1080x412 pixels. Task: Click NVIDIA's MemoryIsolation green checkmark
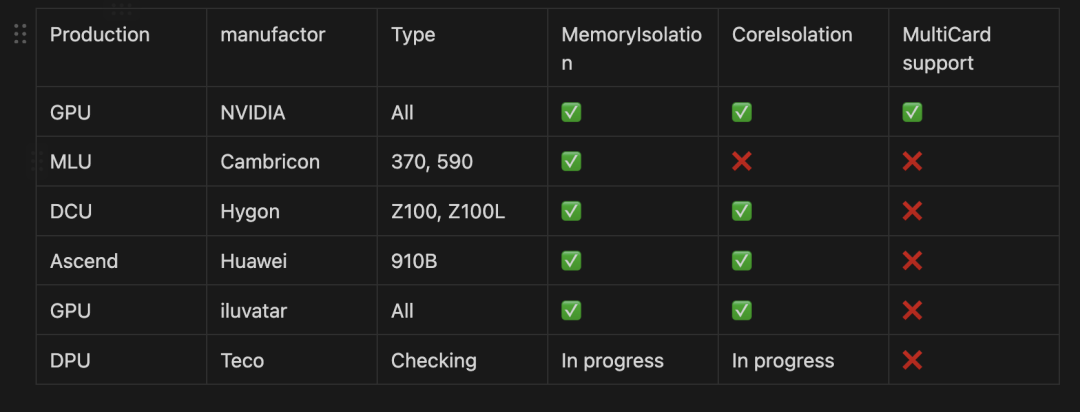pyautogui.click(x=571, y=112)
